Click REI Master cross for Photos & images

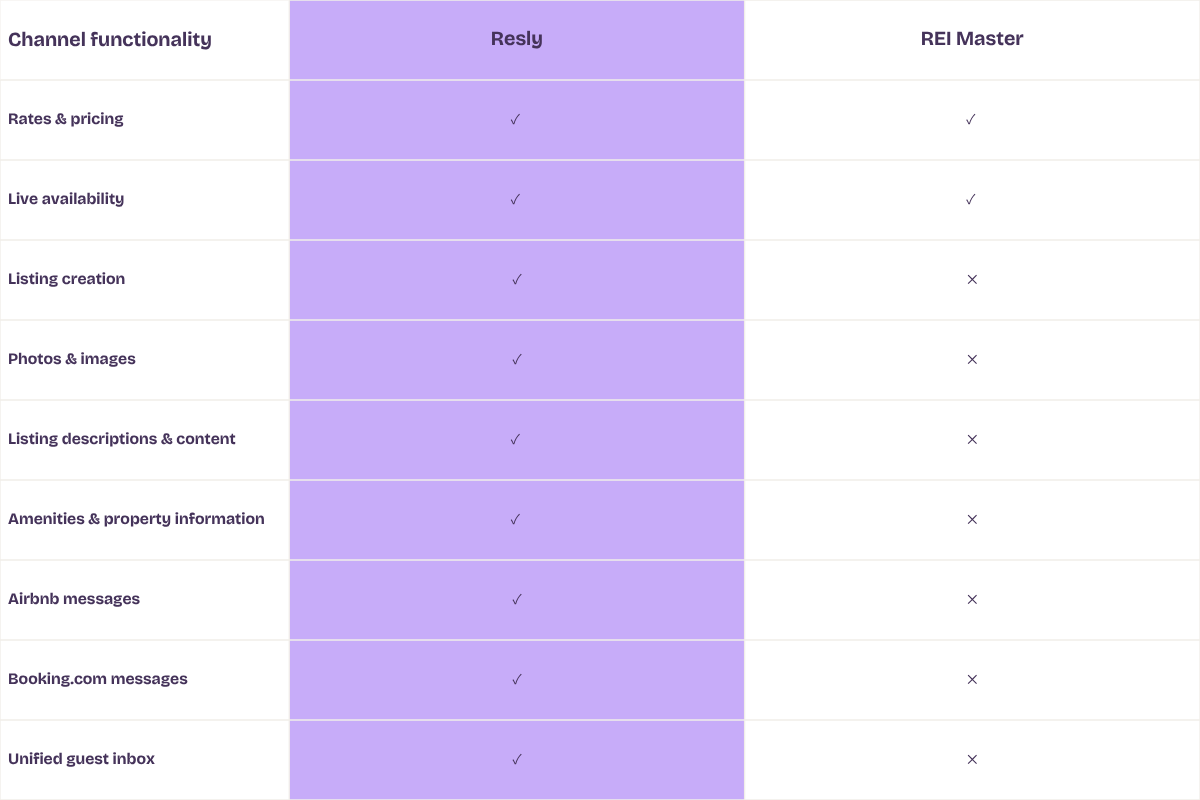[972, 359]
